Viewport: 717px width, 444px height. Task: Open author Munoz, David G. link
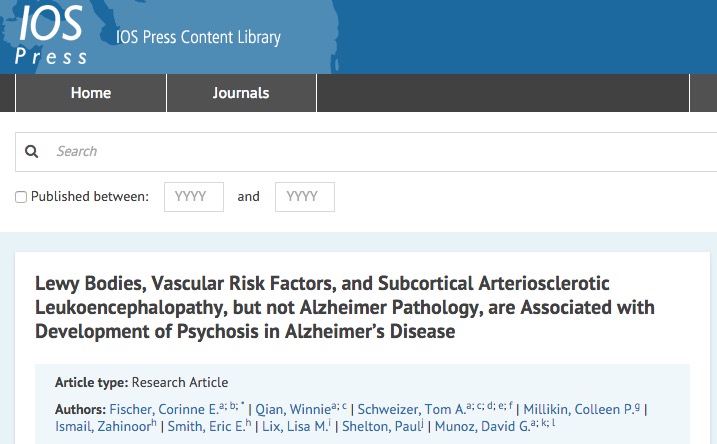pos(482,427)
